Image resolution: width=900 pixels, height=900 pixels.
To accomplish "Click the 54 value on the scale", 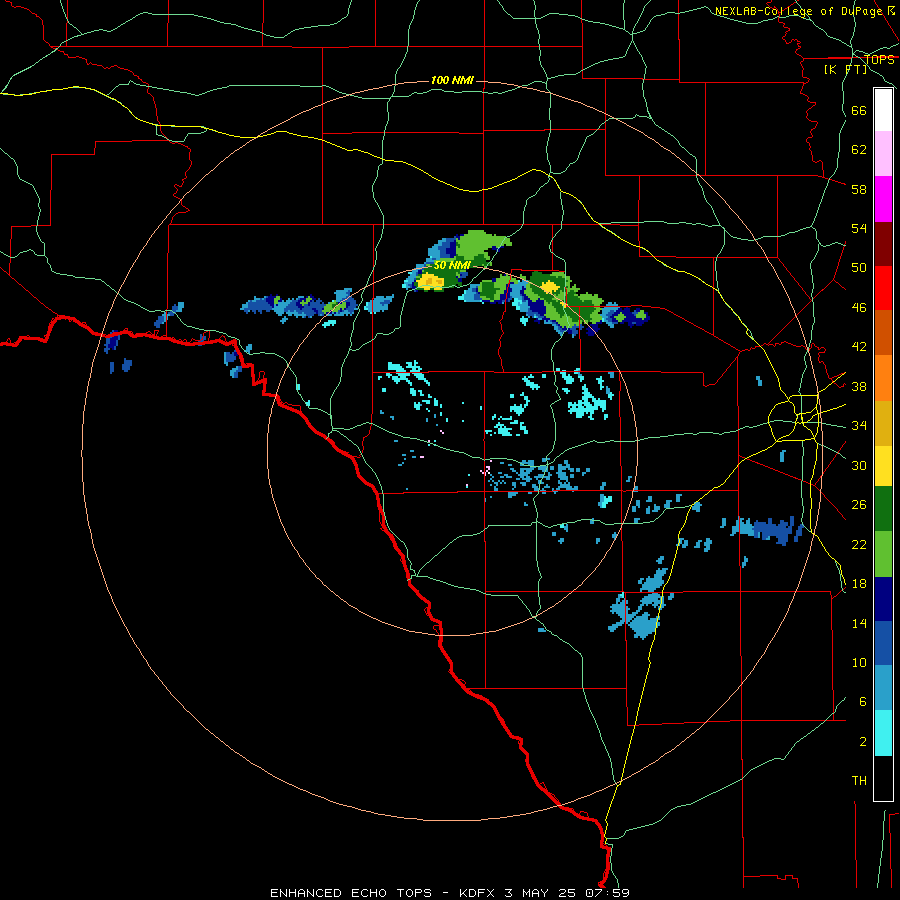I will [x=859, y=228].
